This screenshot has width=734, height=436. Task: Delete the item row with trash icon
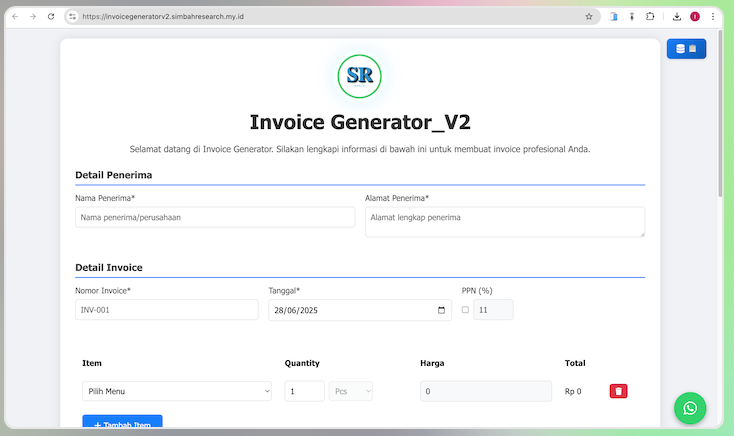click(x=619, y=391)
